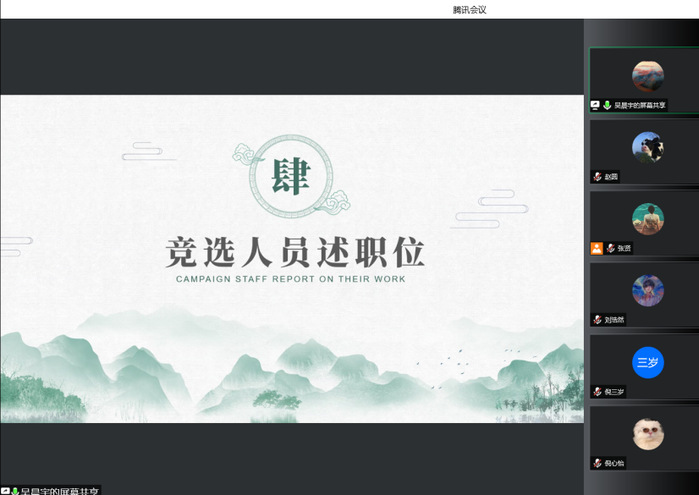Click the orange host badge beside 张贤
This screenshot has height=495, width=699.
[596, 248]
